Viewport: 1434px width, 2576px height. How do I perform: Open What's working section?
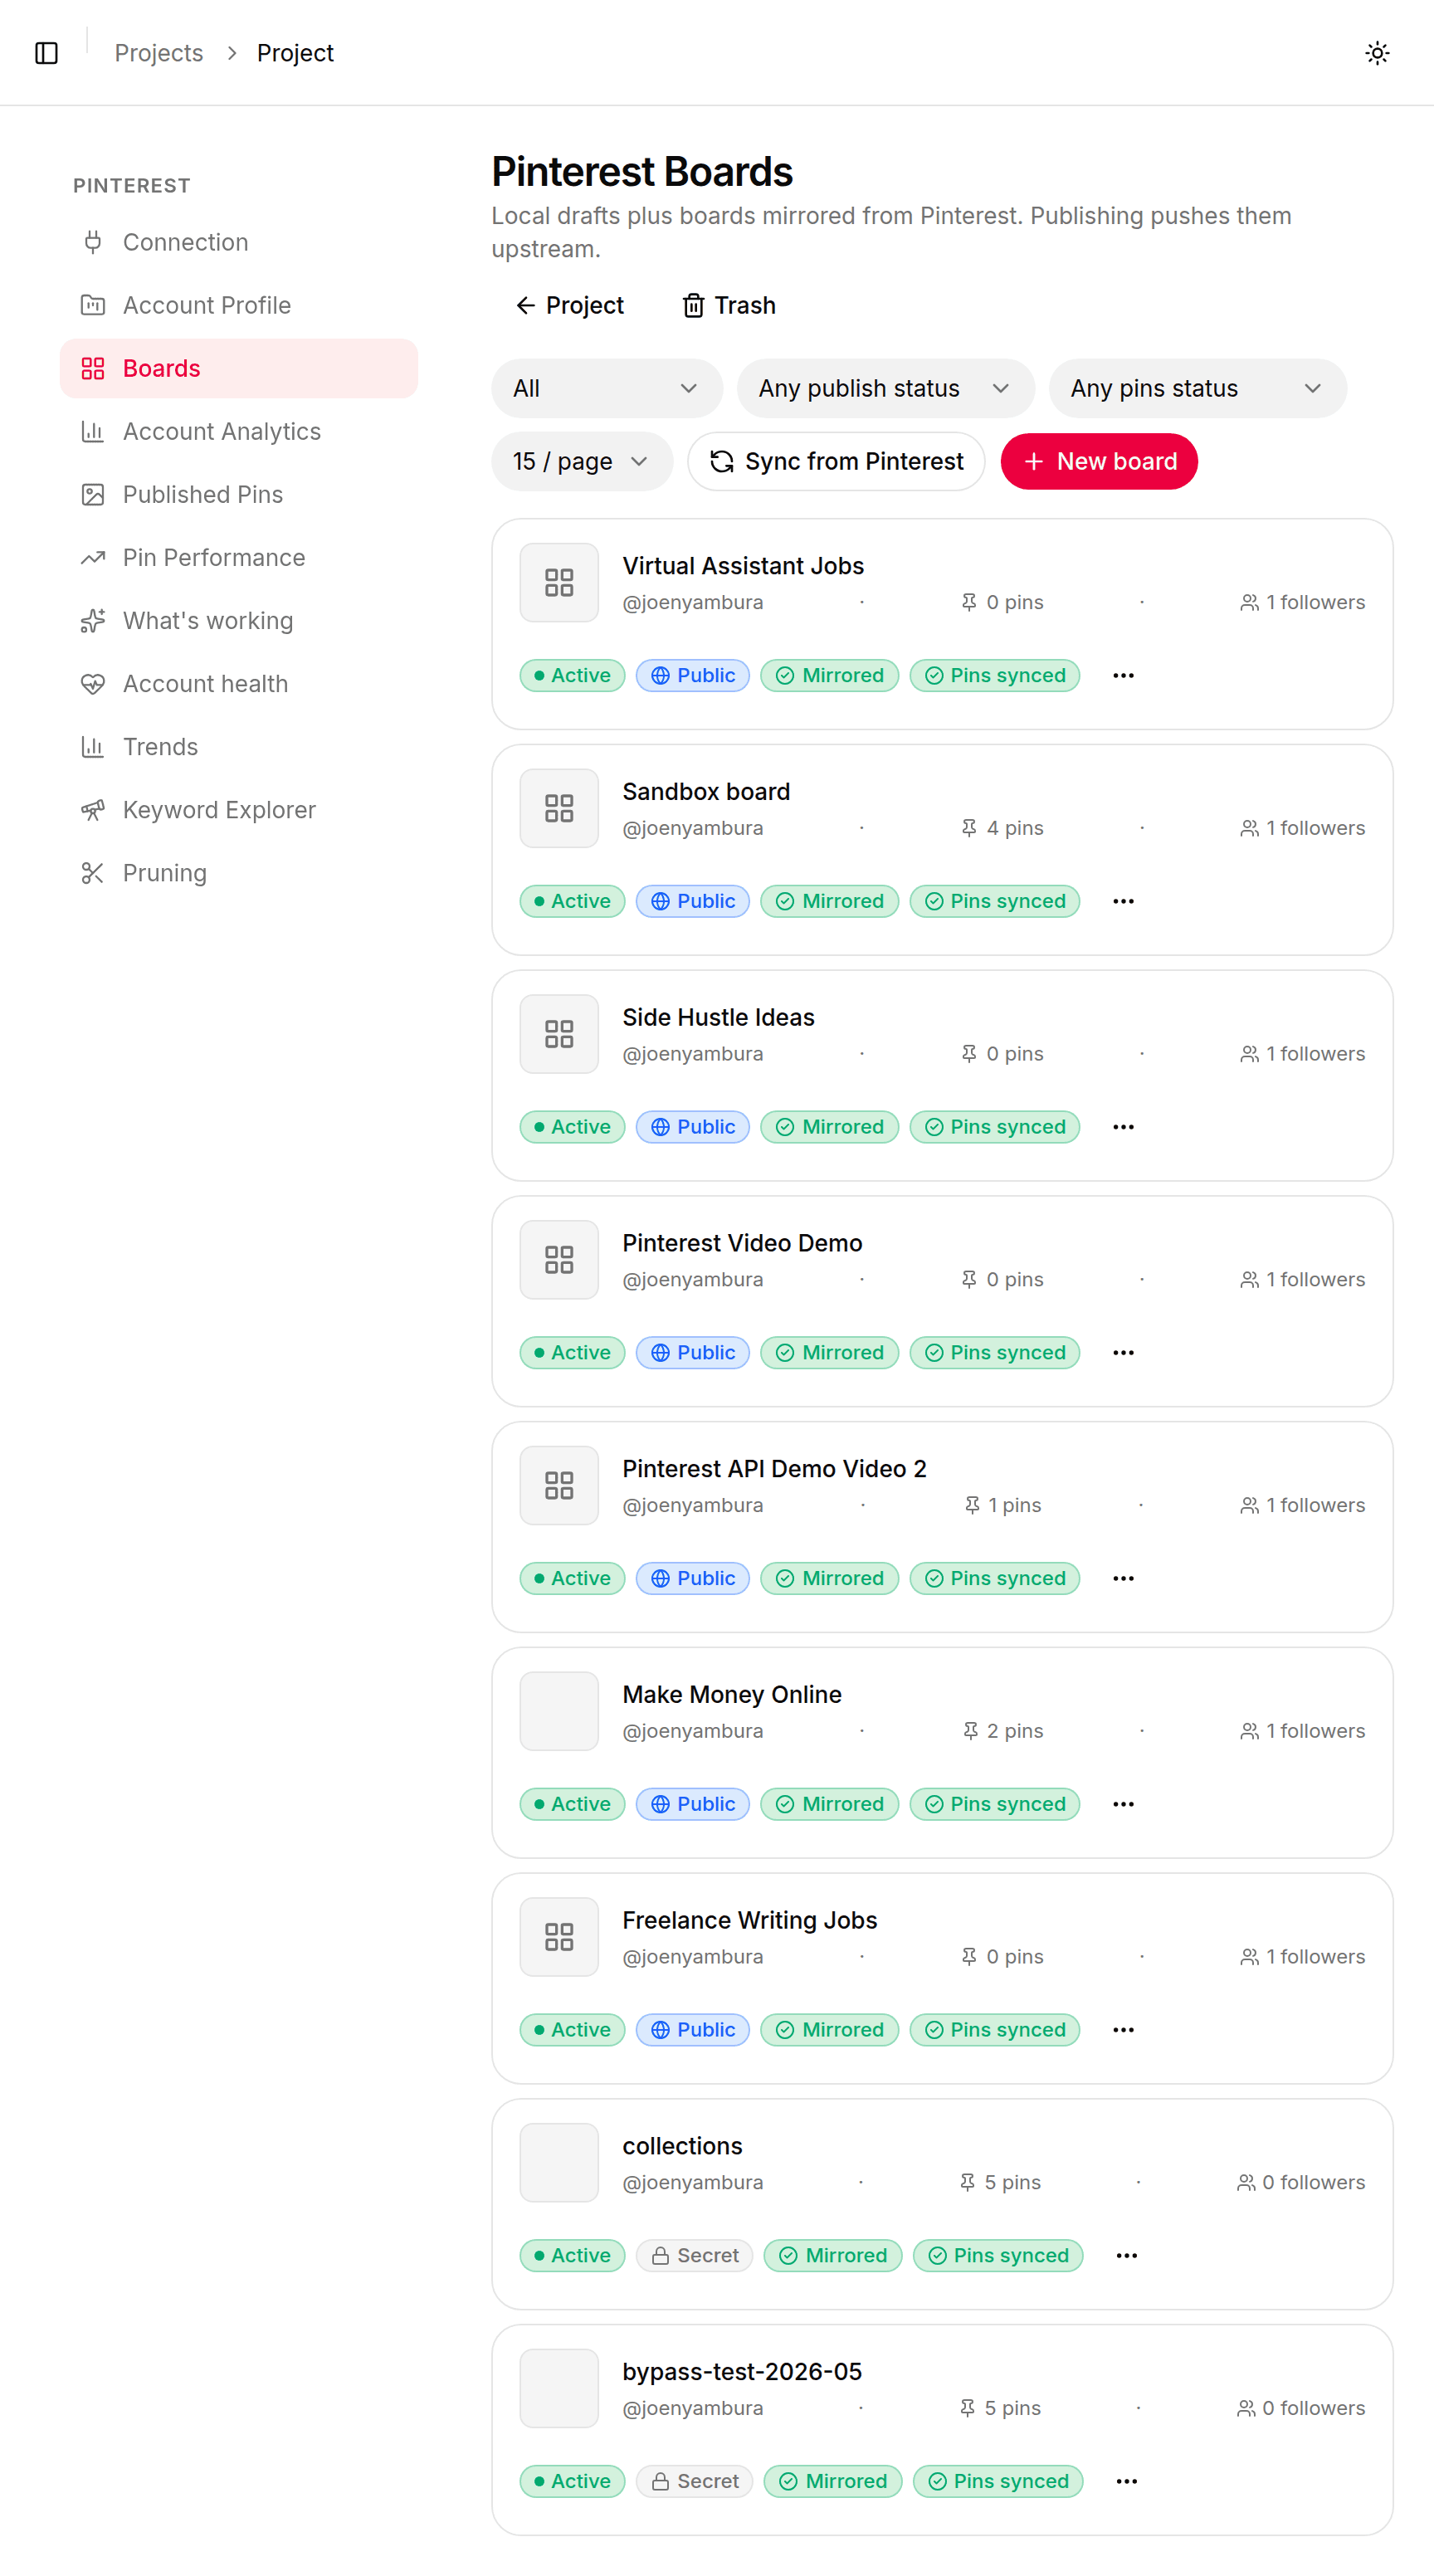pos(239,620)
